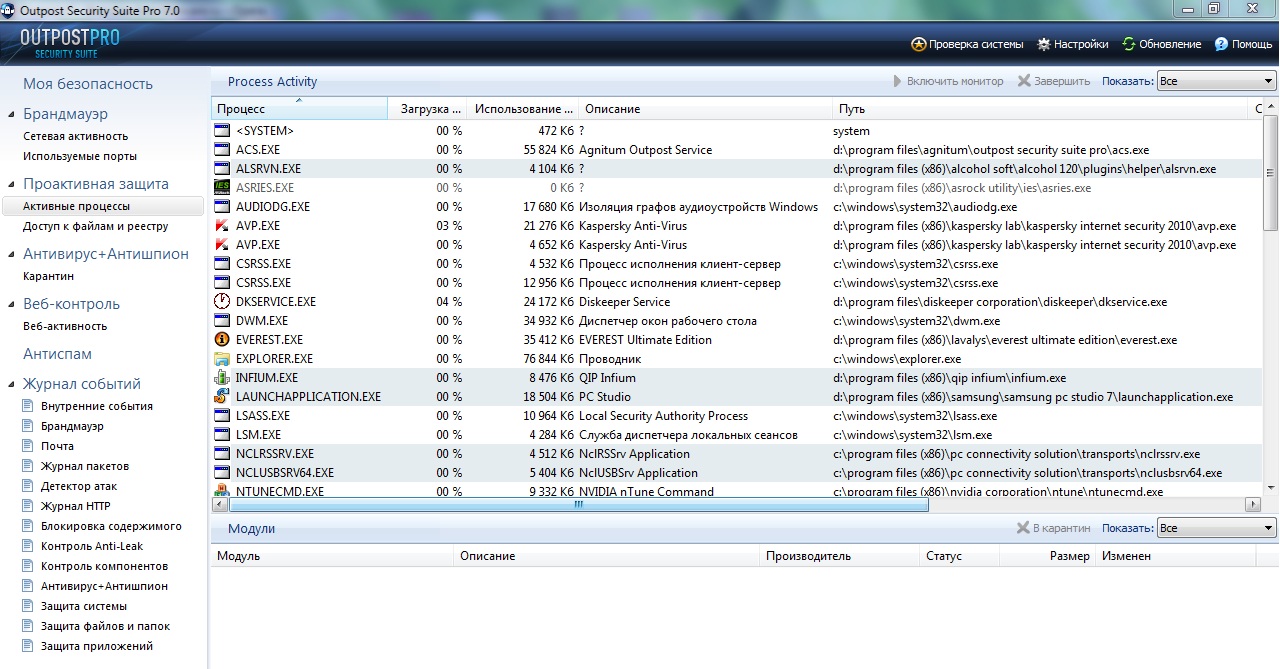Click the EVEREST.EXE info icon

pos(222,340)
